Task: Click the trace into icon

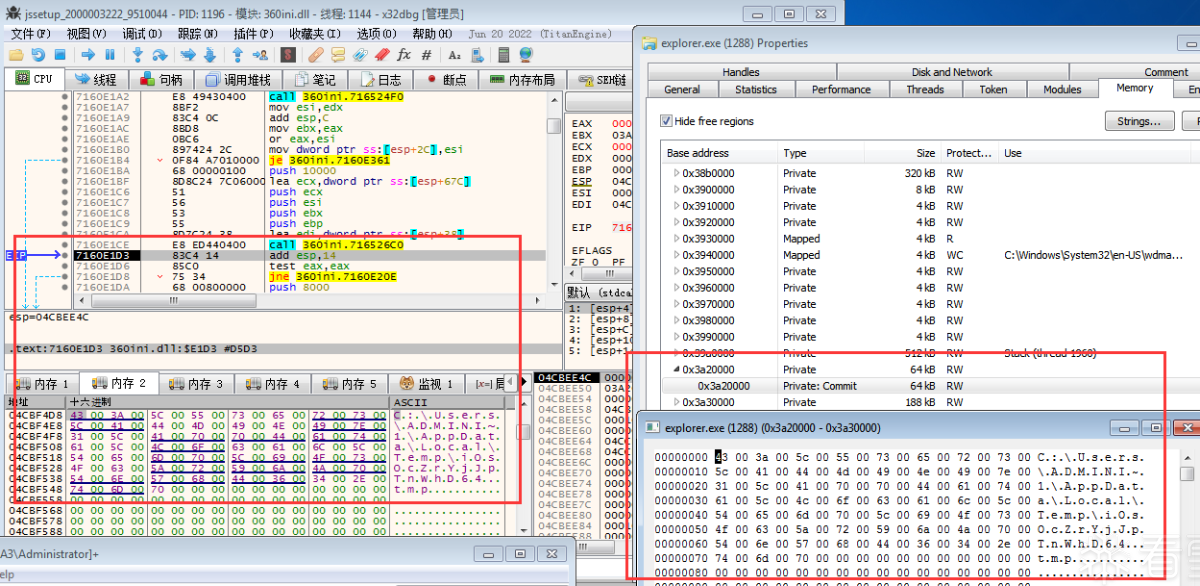Action: tap(188, 55)
